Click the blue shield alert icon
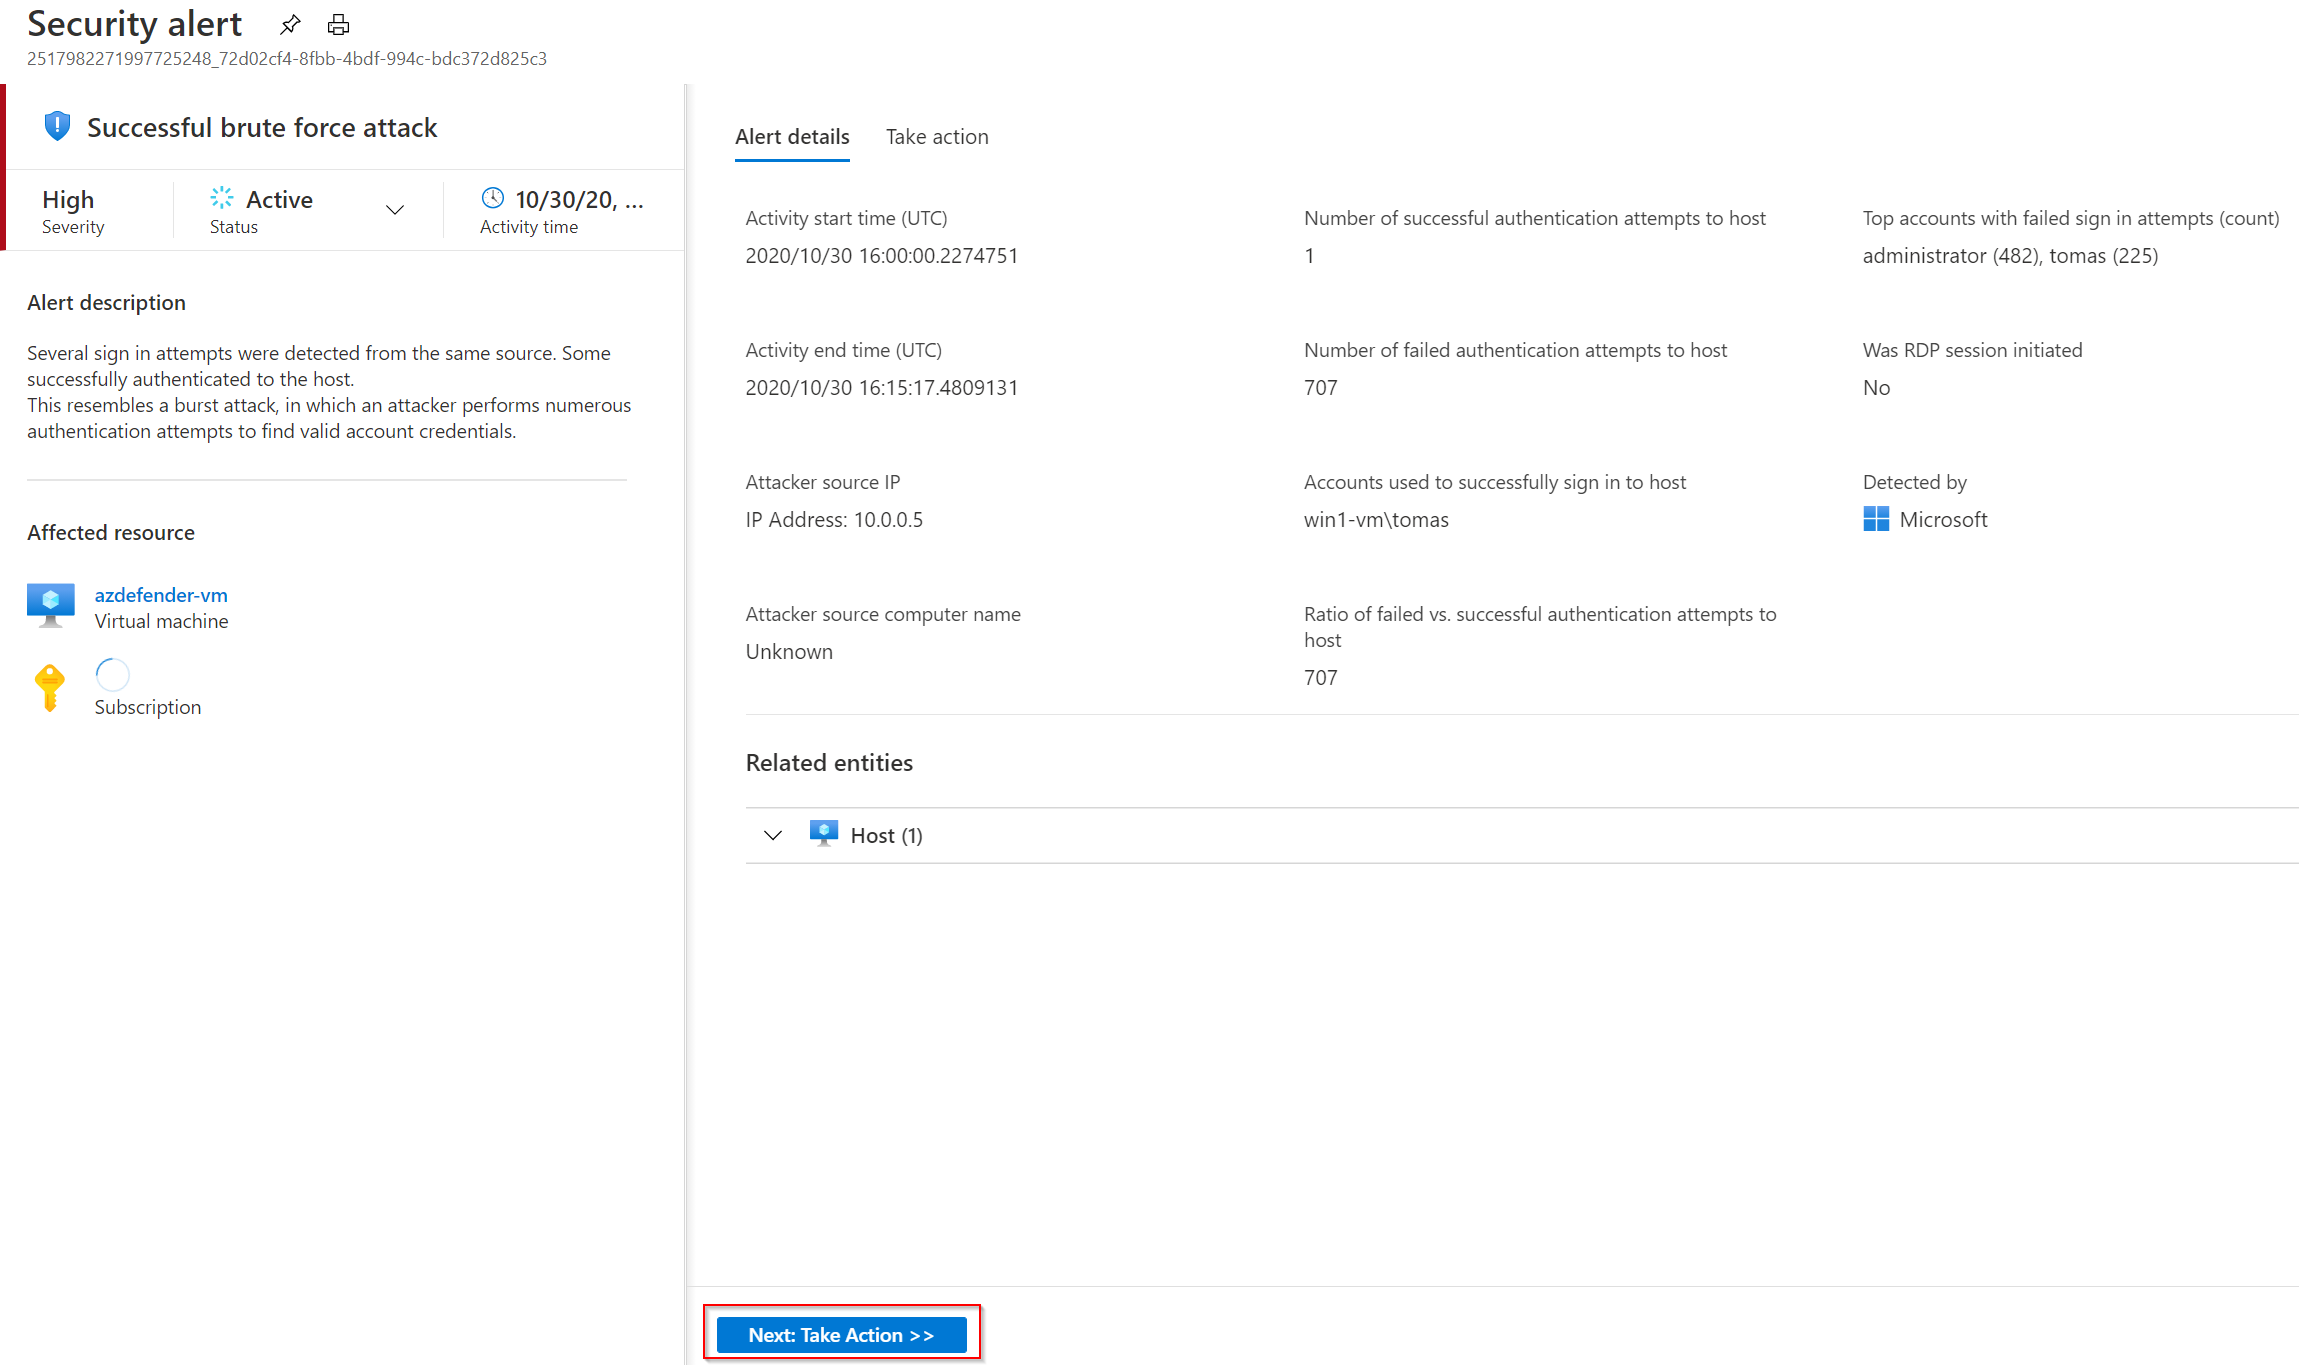This screenshot has height=1365, width=2299. click(x=57, y=126)
